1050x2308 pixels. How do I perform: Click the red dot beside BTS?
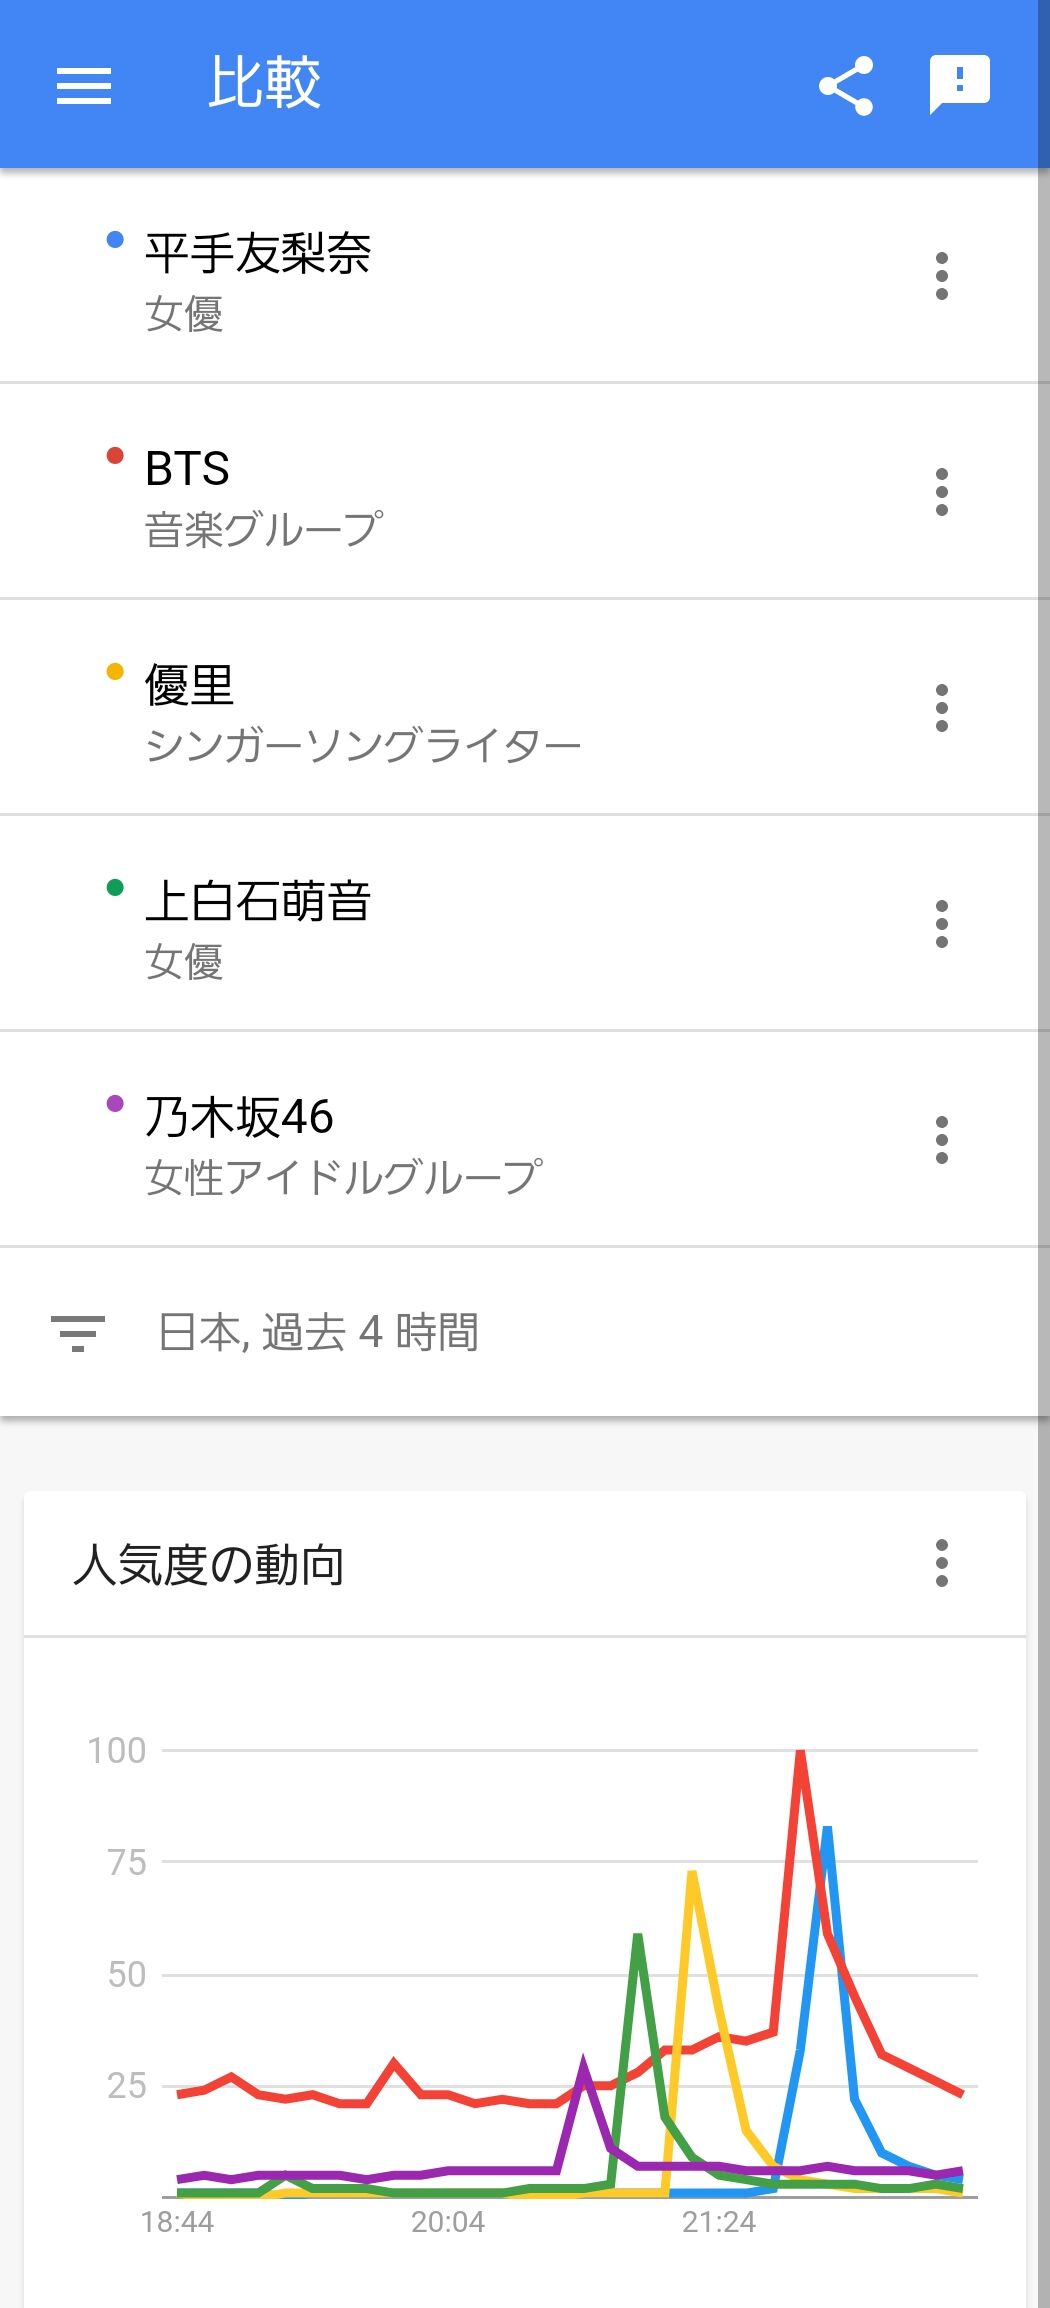115,456
